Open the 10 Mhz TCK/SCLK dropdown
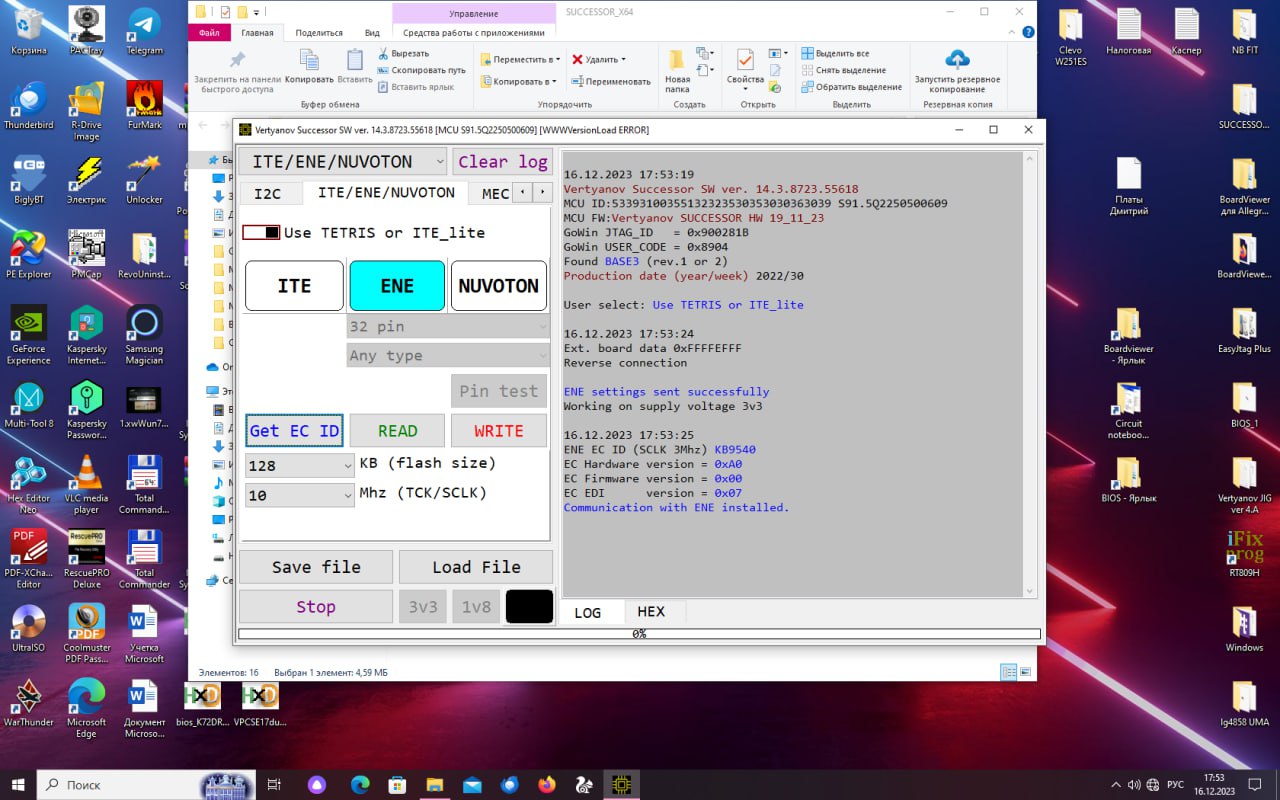Viewport: 1280px width, 800px height. click(300, 495)
